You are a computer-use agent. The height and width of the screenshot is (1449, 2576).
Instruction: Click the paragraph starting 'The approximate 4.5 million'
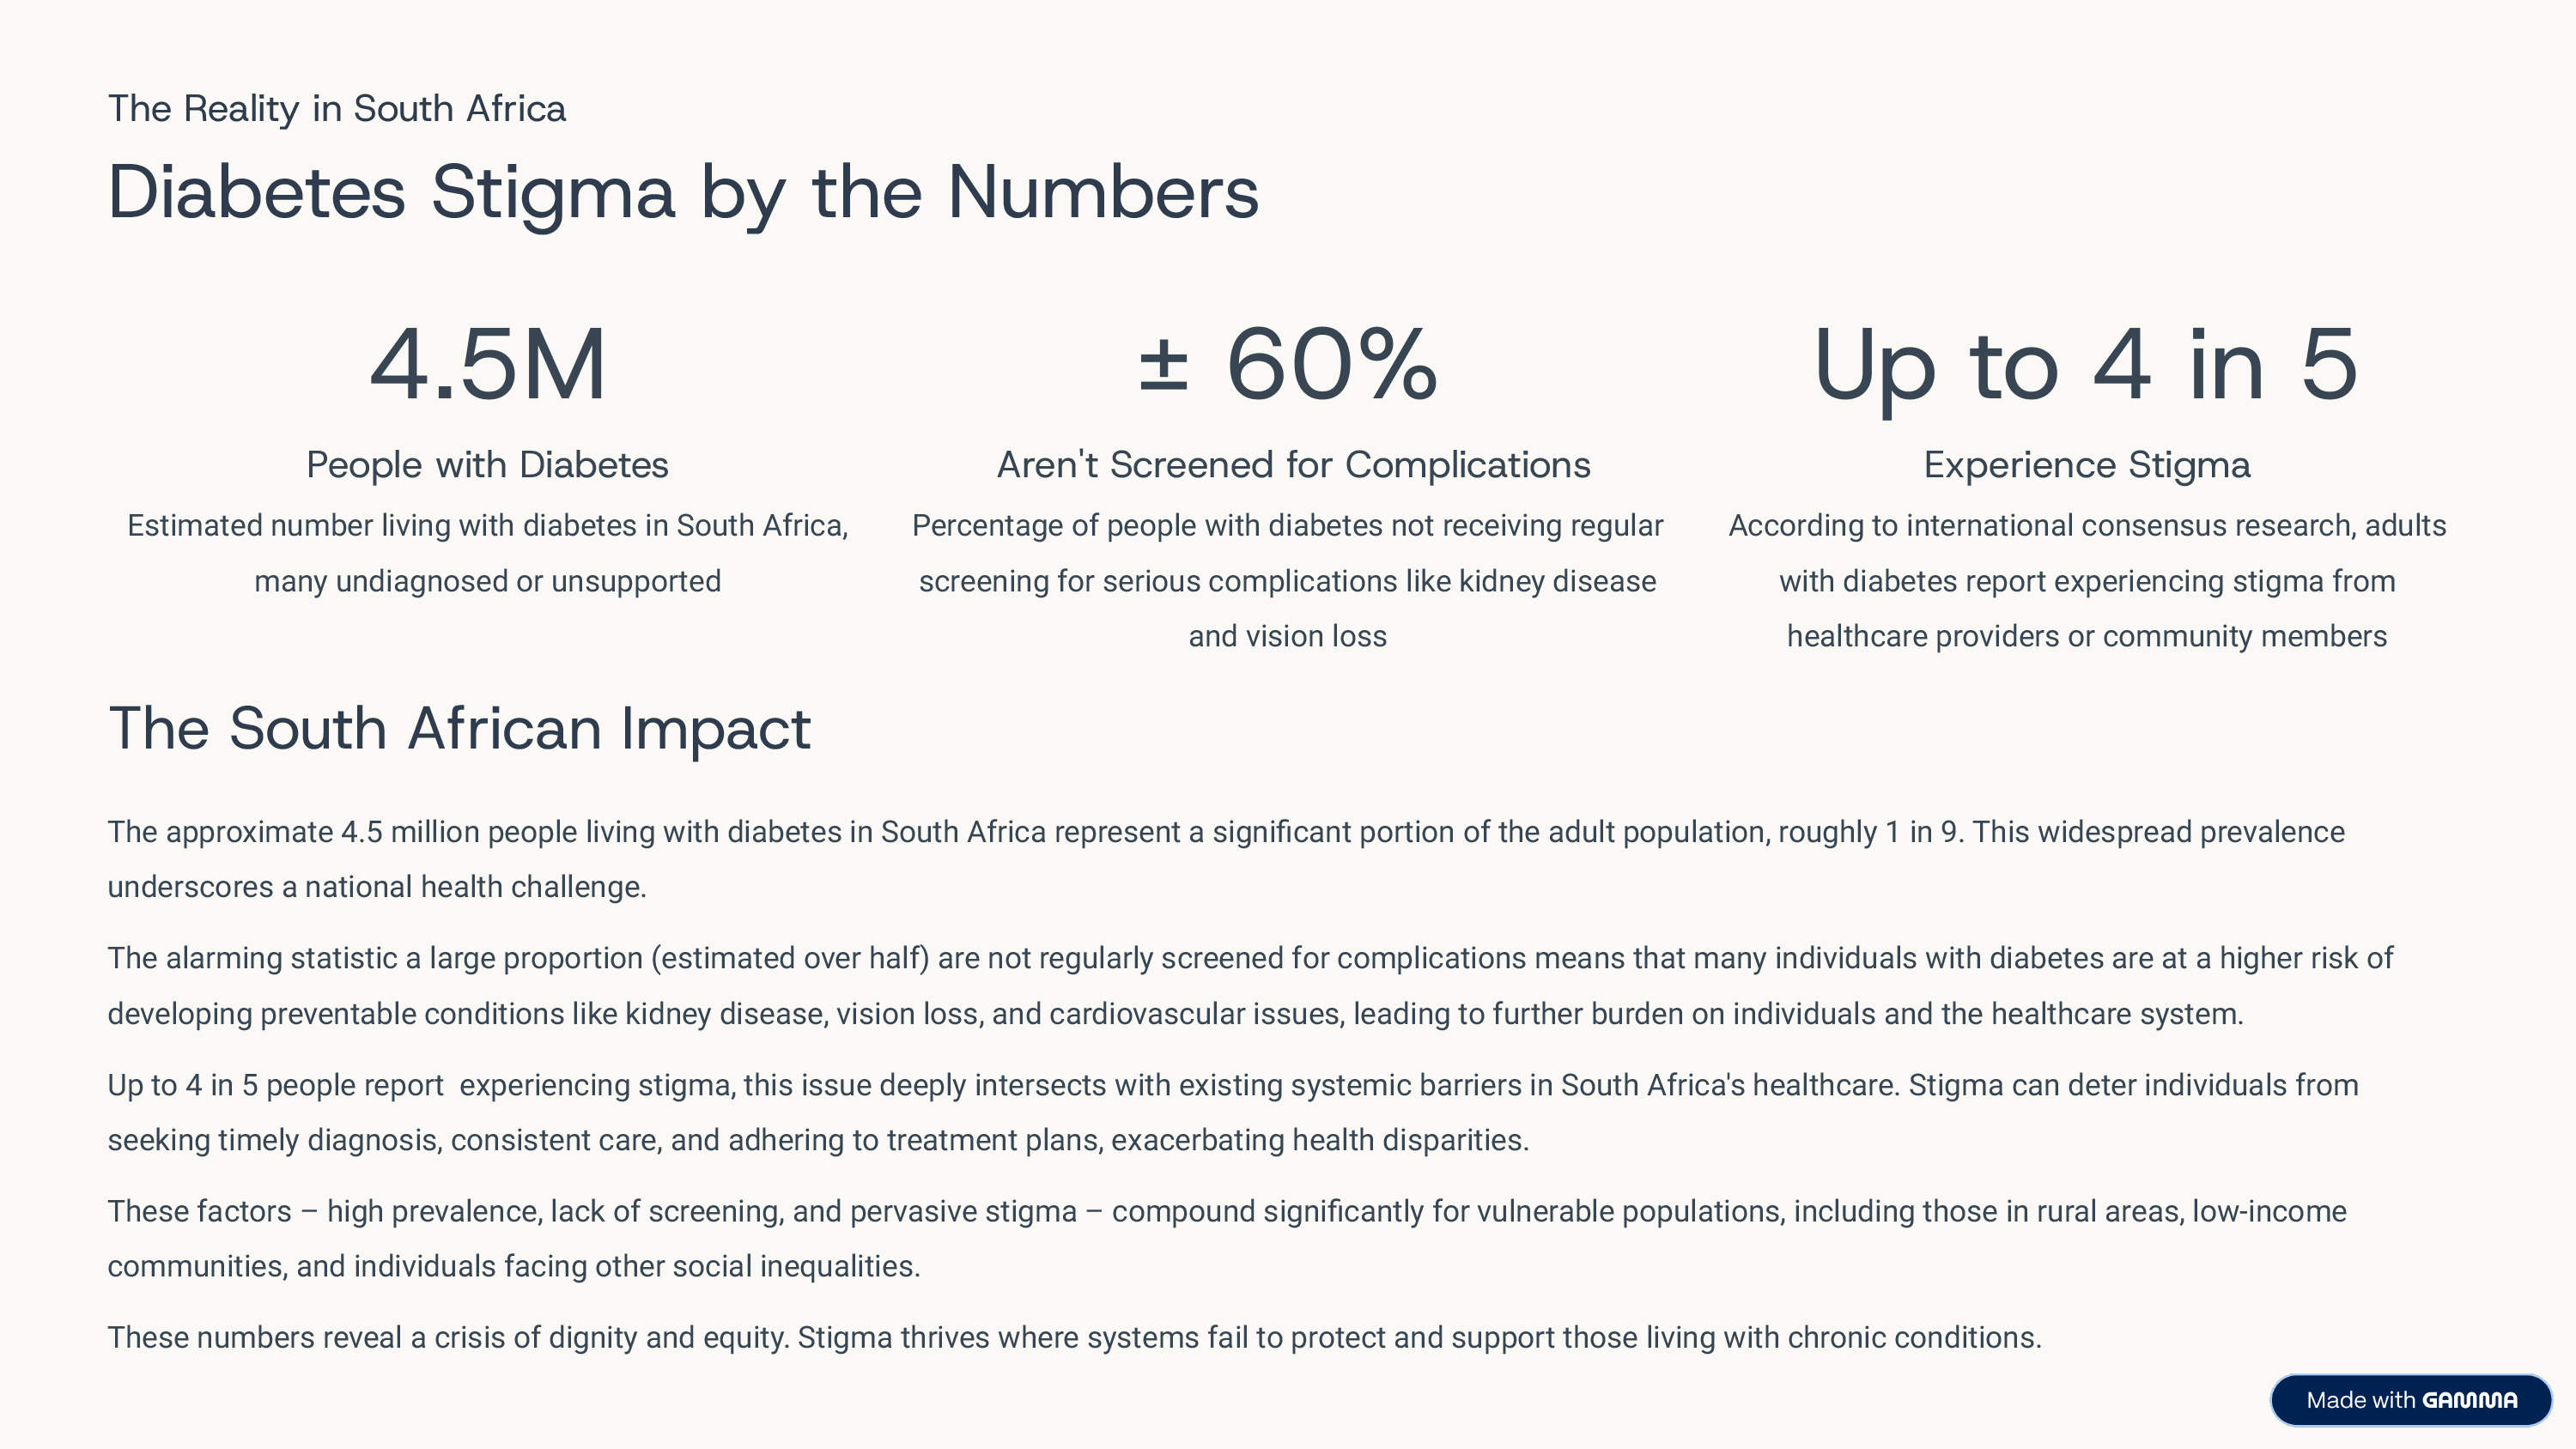[1225, 832]
